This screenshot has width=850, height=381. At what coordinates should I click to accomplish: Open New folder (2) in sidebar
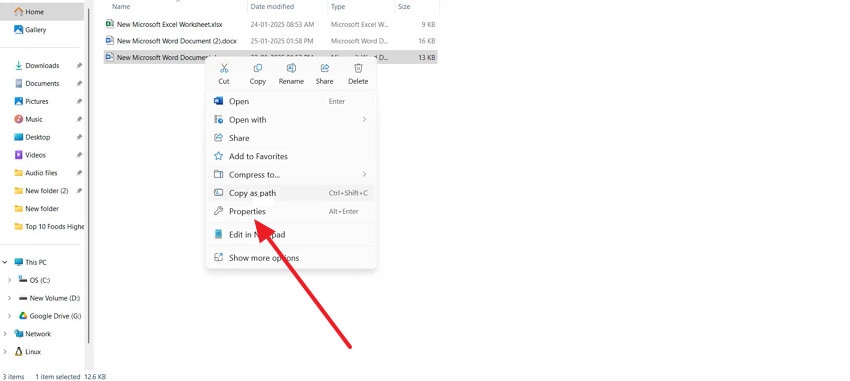coord(42,191)
